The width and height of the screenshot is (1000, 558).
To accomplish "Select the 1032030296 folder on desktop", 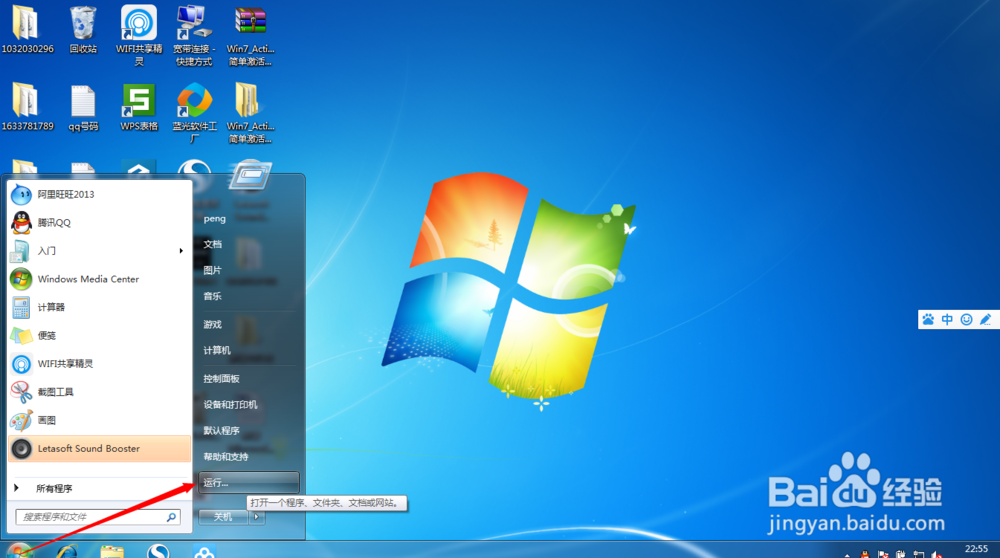I will coord(27,29).
